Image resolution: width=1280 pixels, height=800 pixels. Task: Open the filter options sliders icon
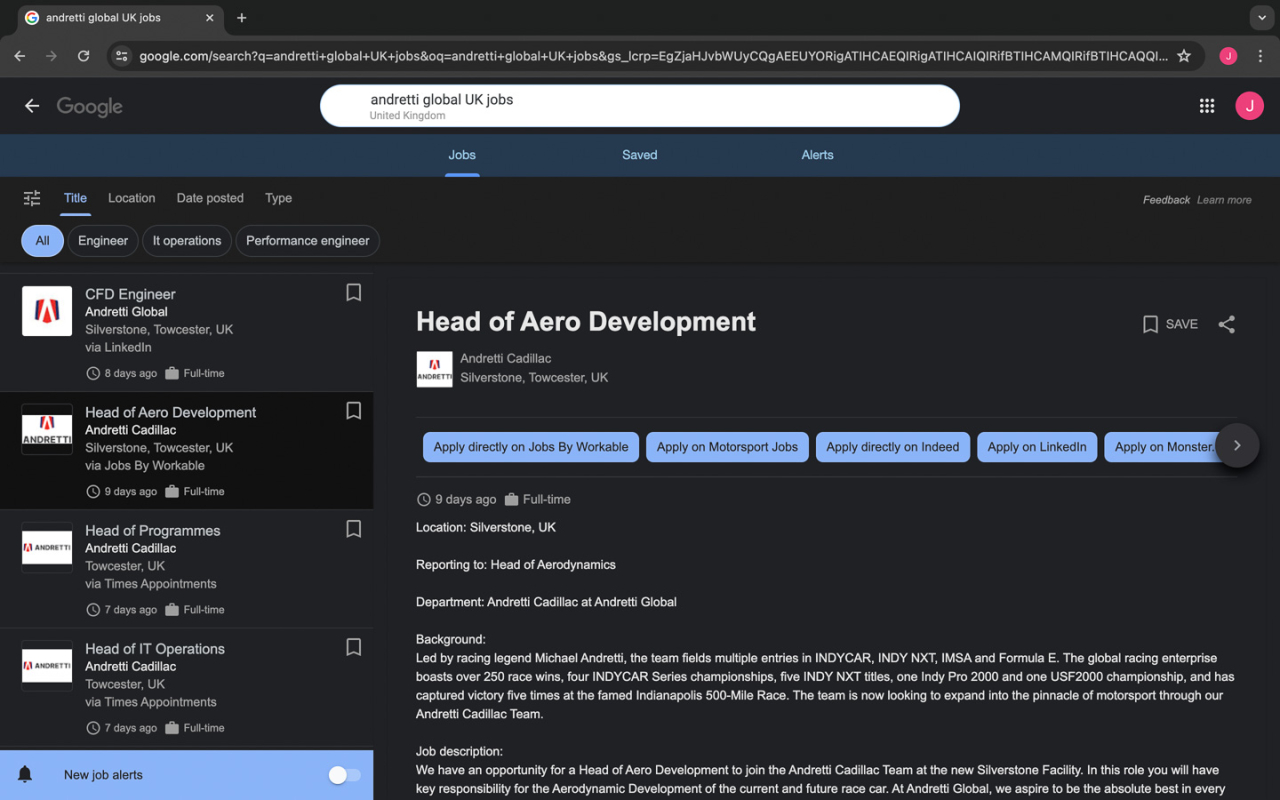coord(32,198)
